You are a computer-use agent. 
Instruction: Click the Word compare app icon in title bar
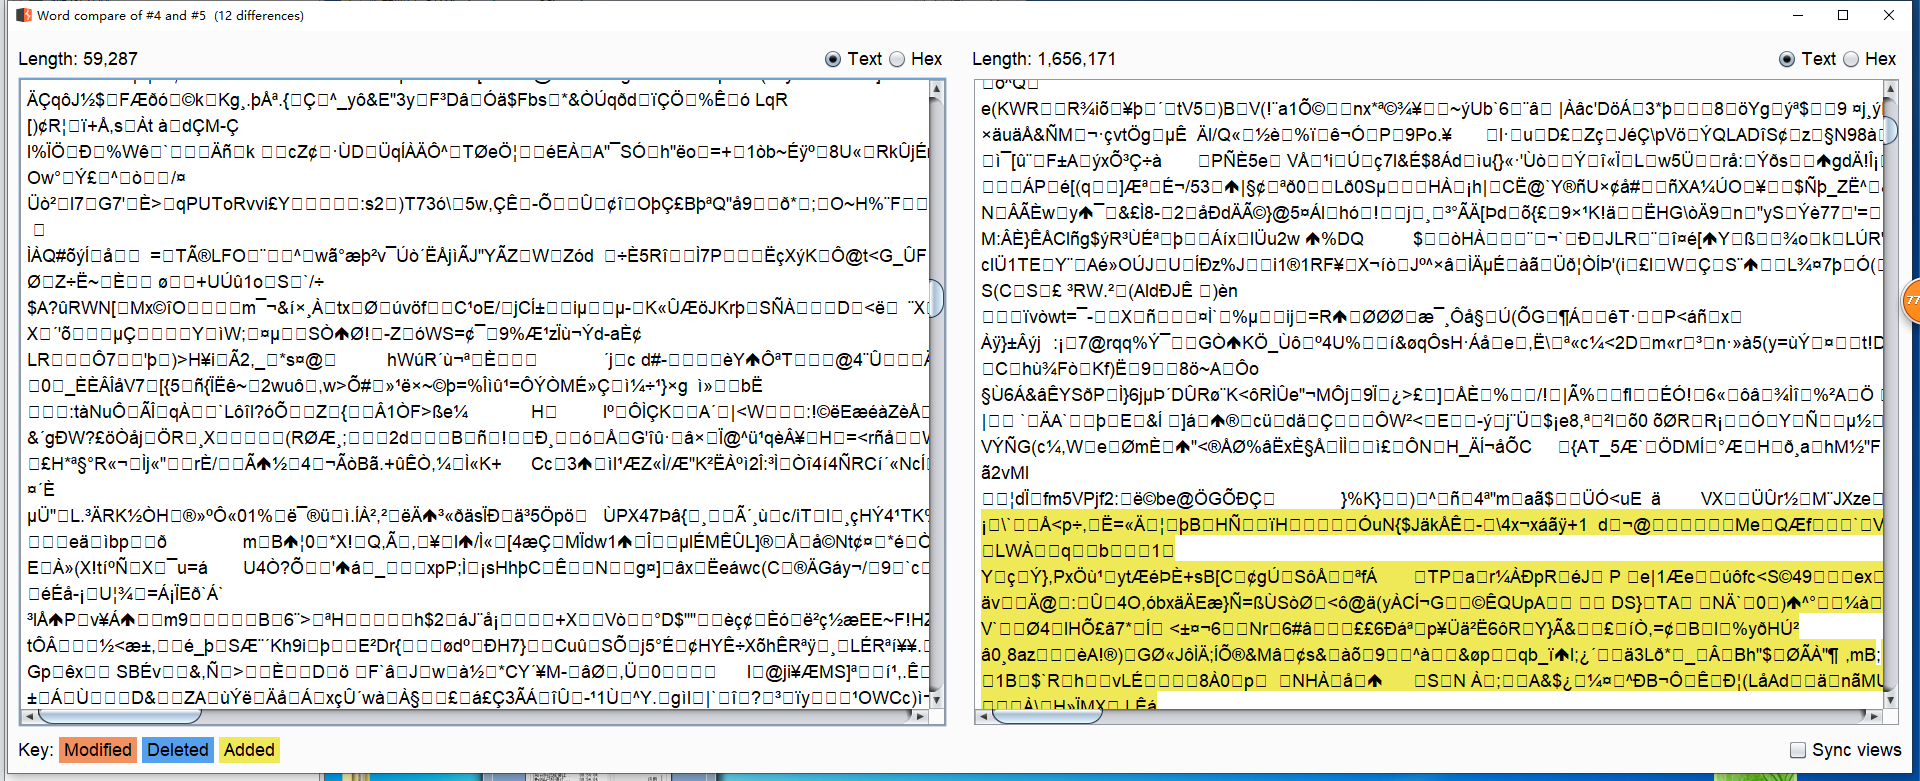coord(24,15)
